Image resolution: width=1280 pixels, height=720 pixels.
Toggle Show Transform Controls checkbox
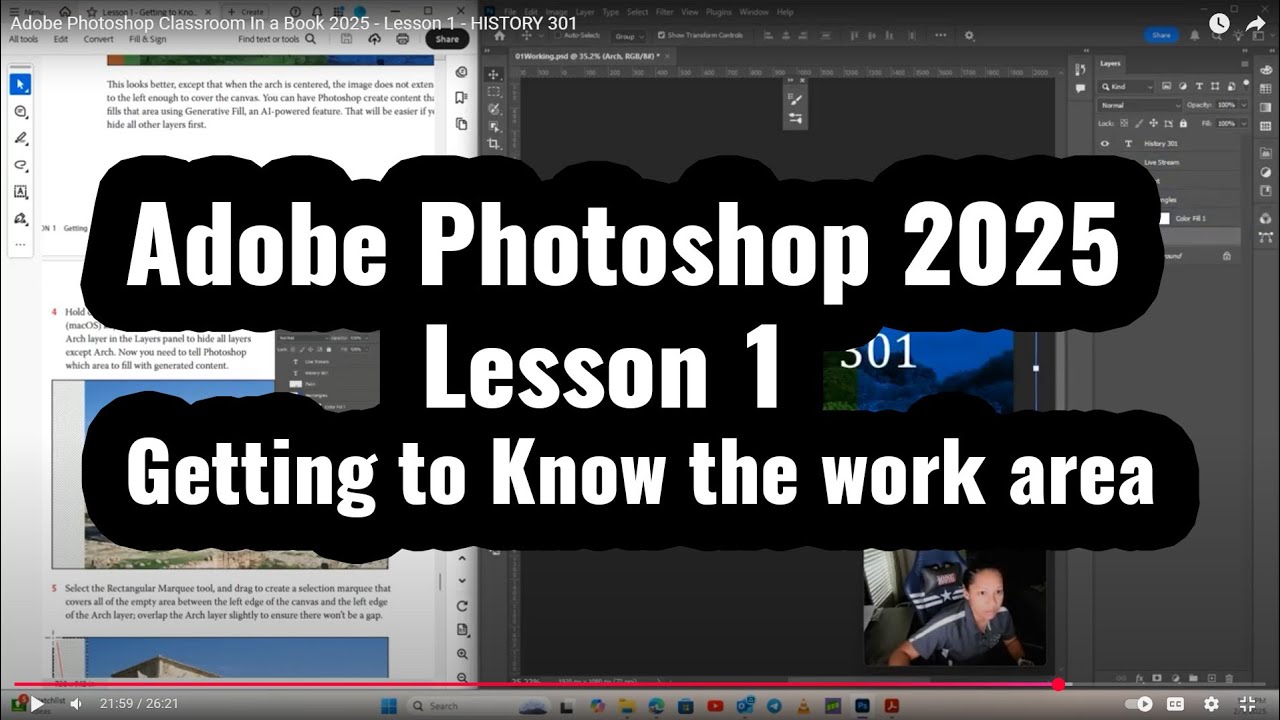660,35
